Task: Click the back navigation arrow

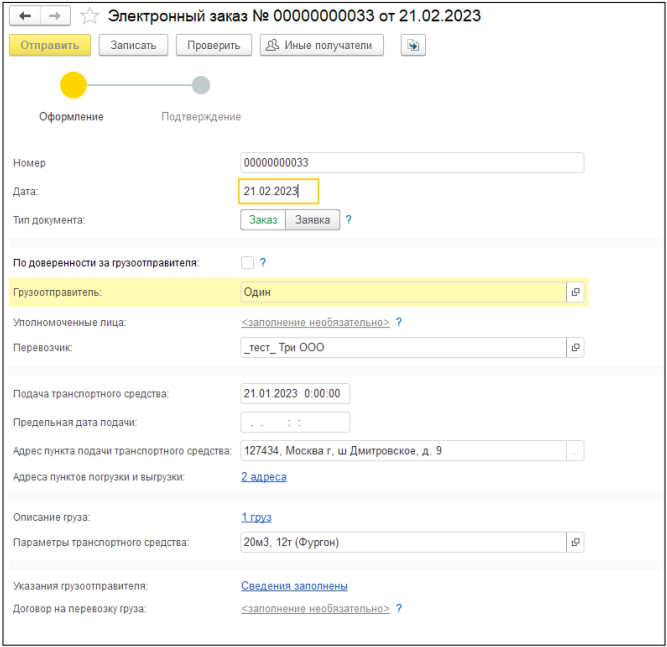Action: pos(25,17)
